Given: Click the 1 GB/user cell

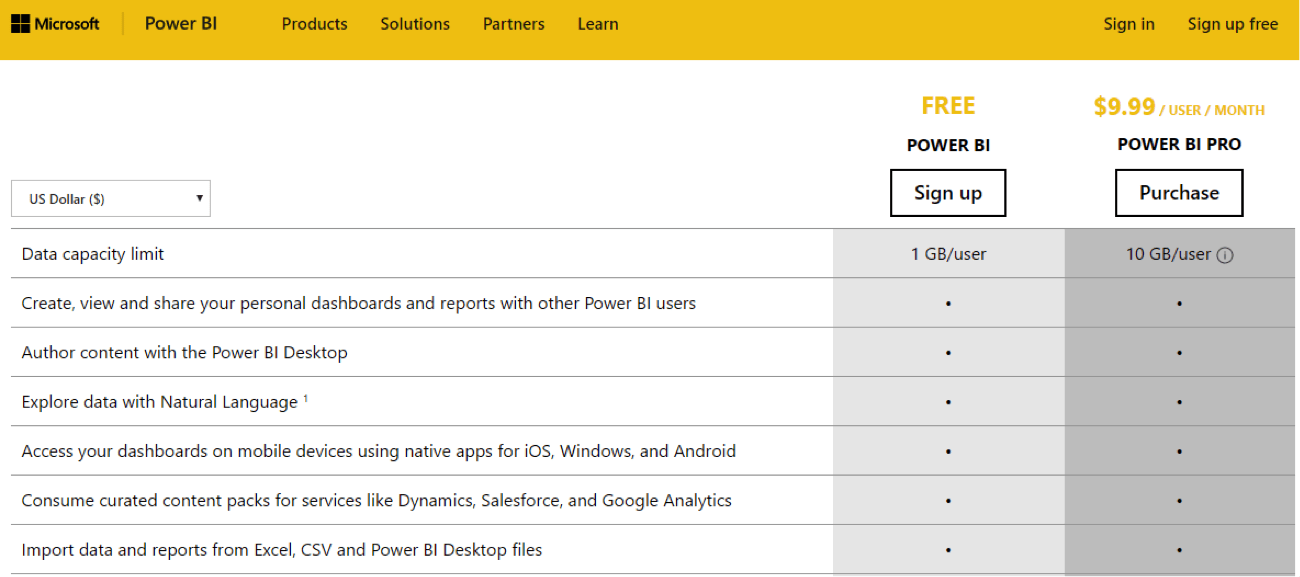Looking at the screenshot, I should pos(948,254).
